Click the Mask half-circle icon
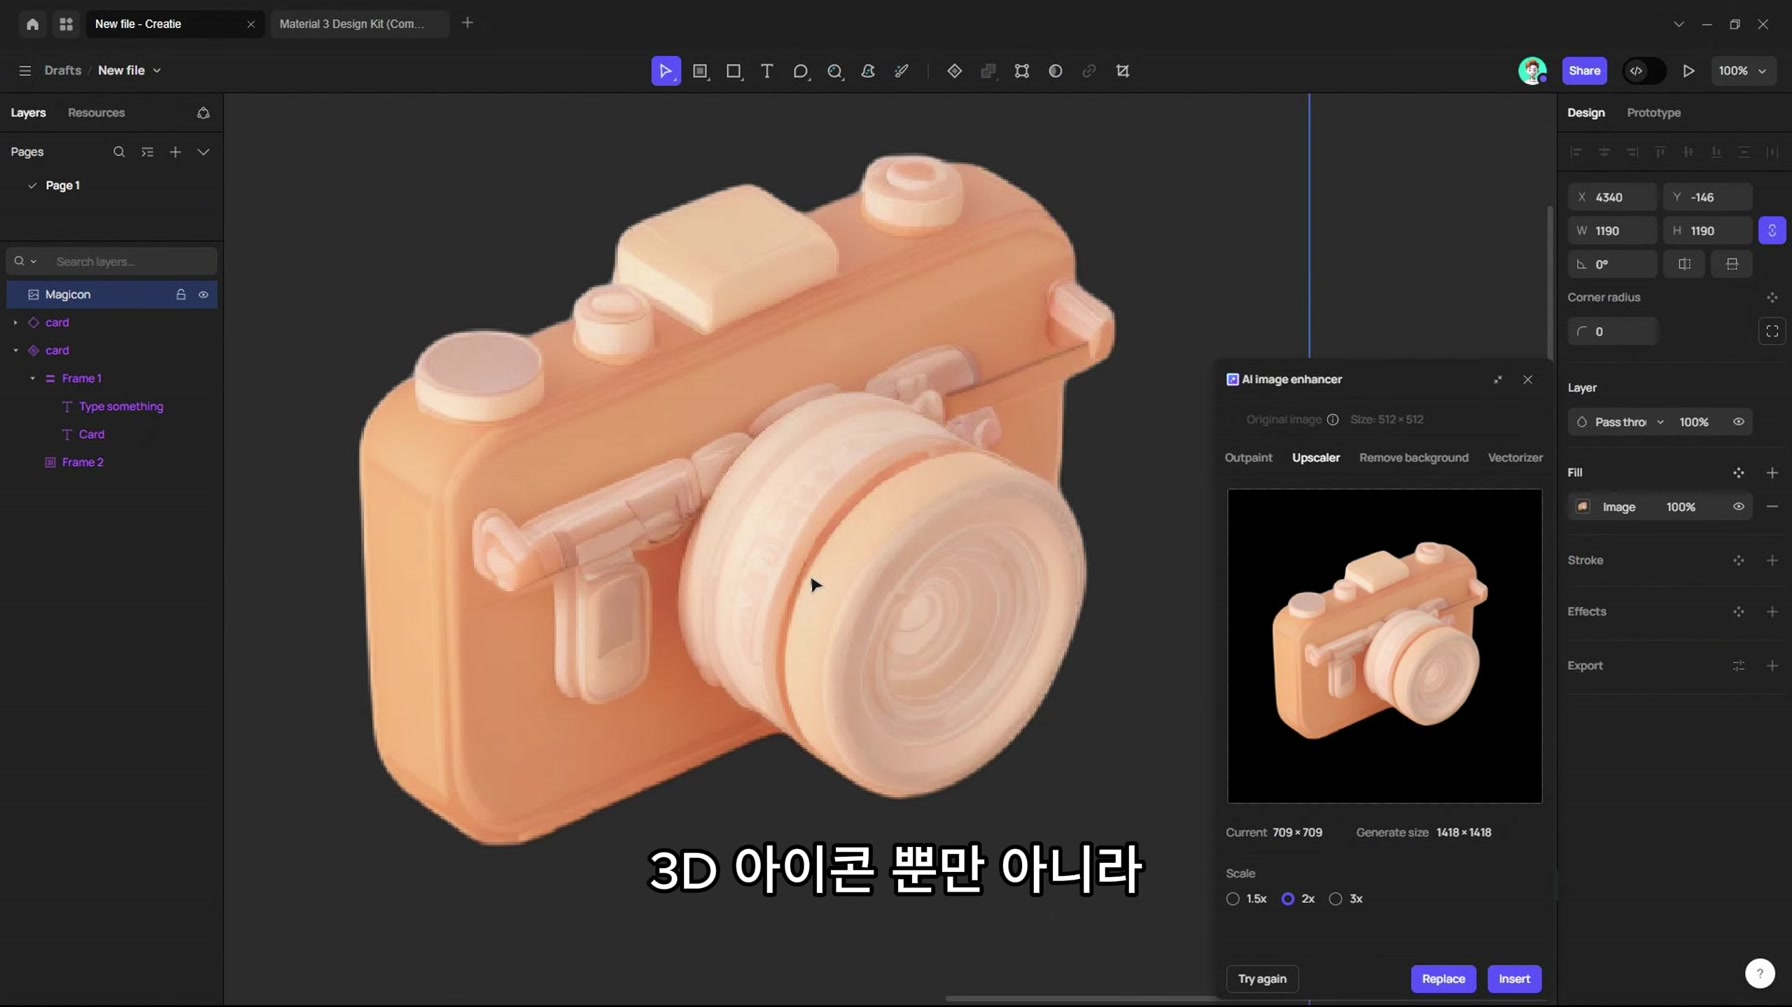The height and width of the screenshot is (1007, 1792). coord(1056,71)
